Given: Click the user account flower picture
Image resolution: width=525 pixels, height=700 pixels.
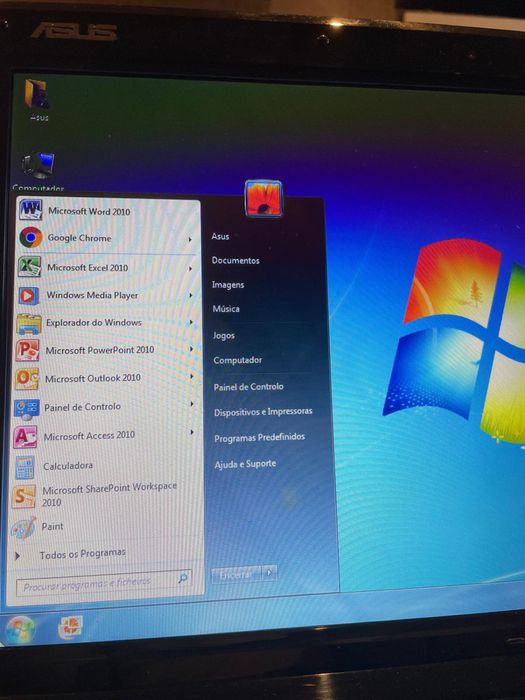Looking at the screenshot, I should (264, 198).
